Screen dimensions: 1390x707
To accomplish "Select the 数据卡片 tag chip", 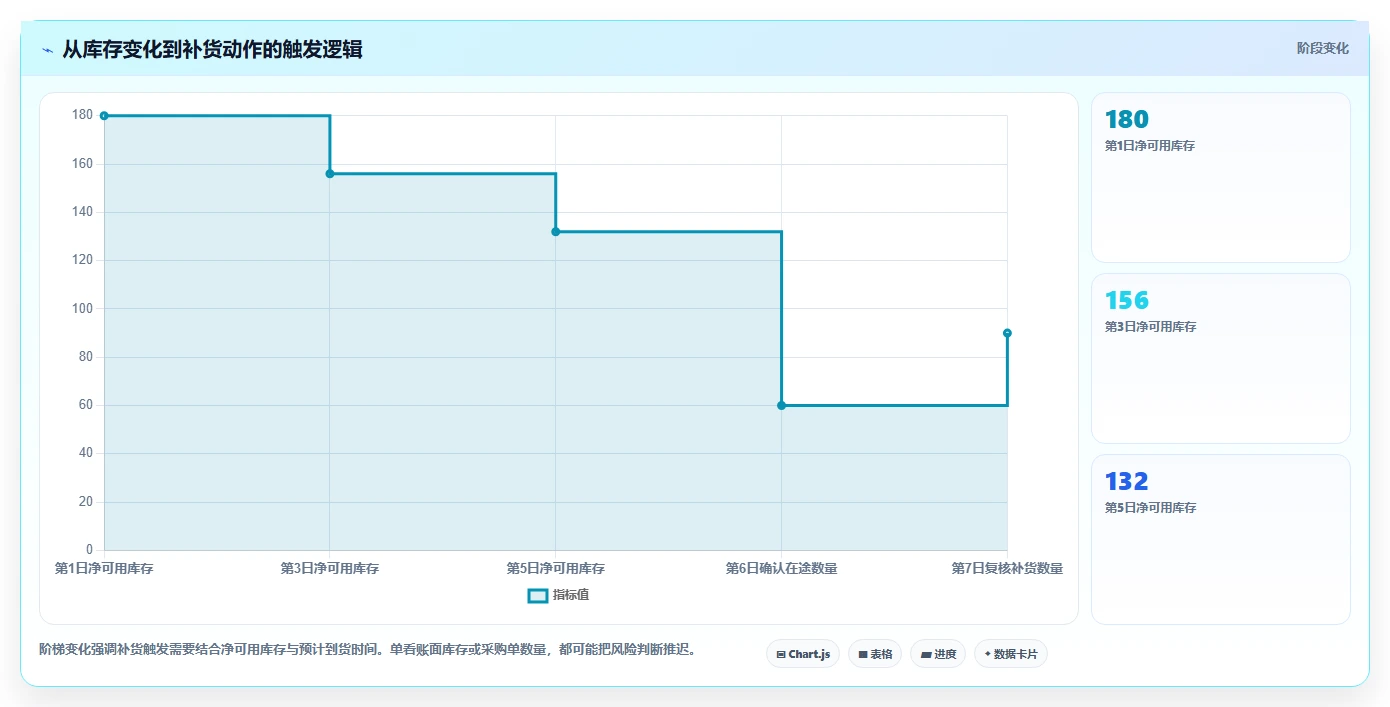I will point(1011,654).
